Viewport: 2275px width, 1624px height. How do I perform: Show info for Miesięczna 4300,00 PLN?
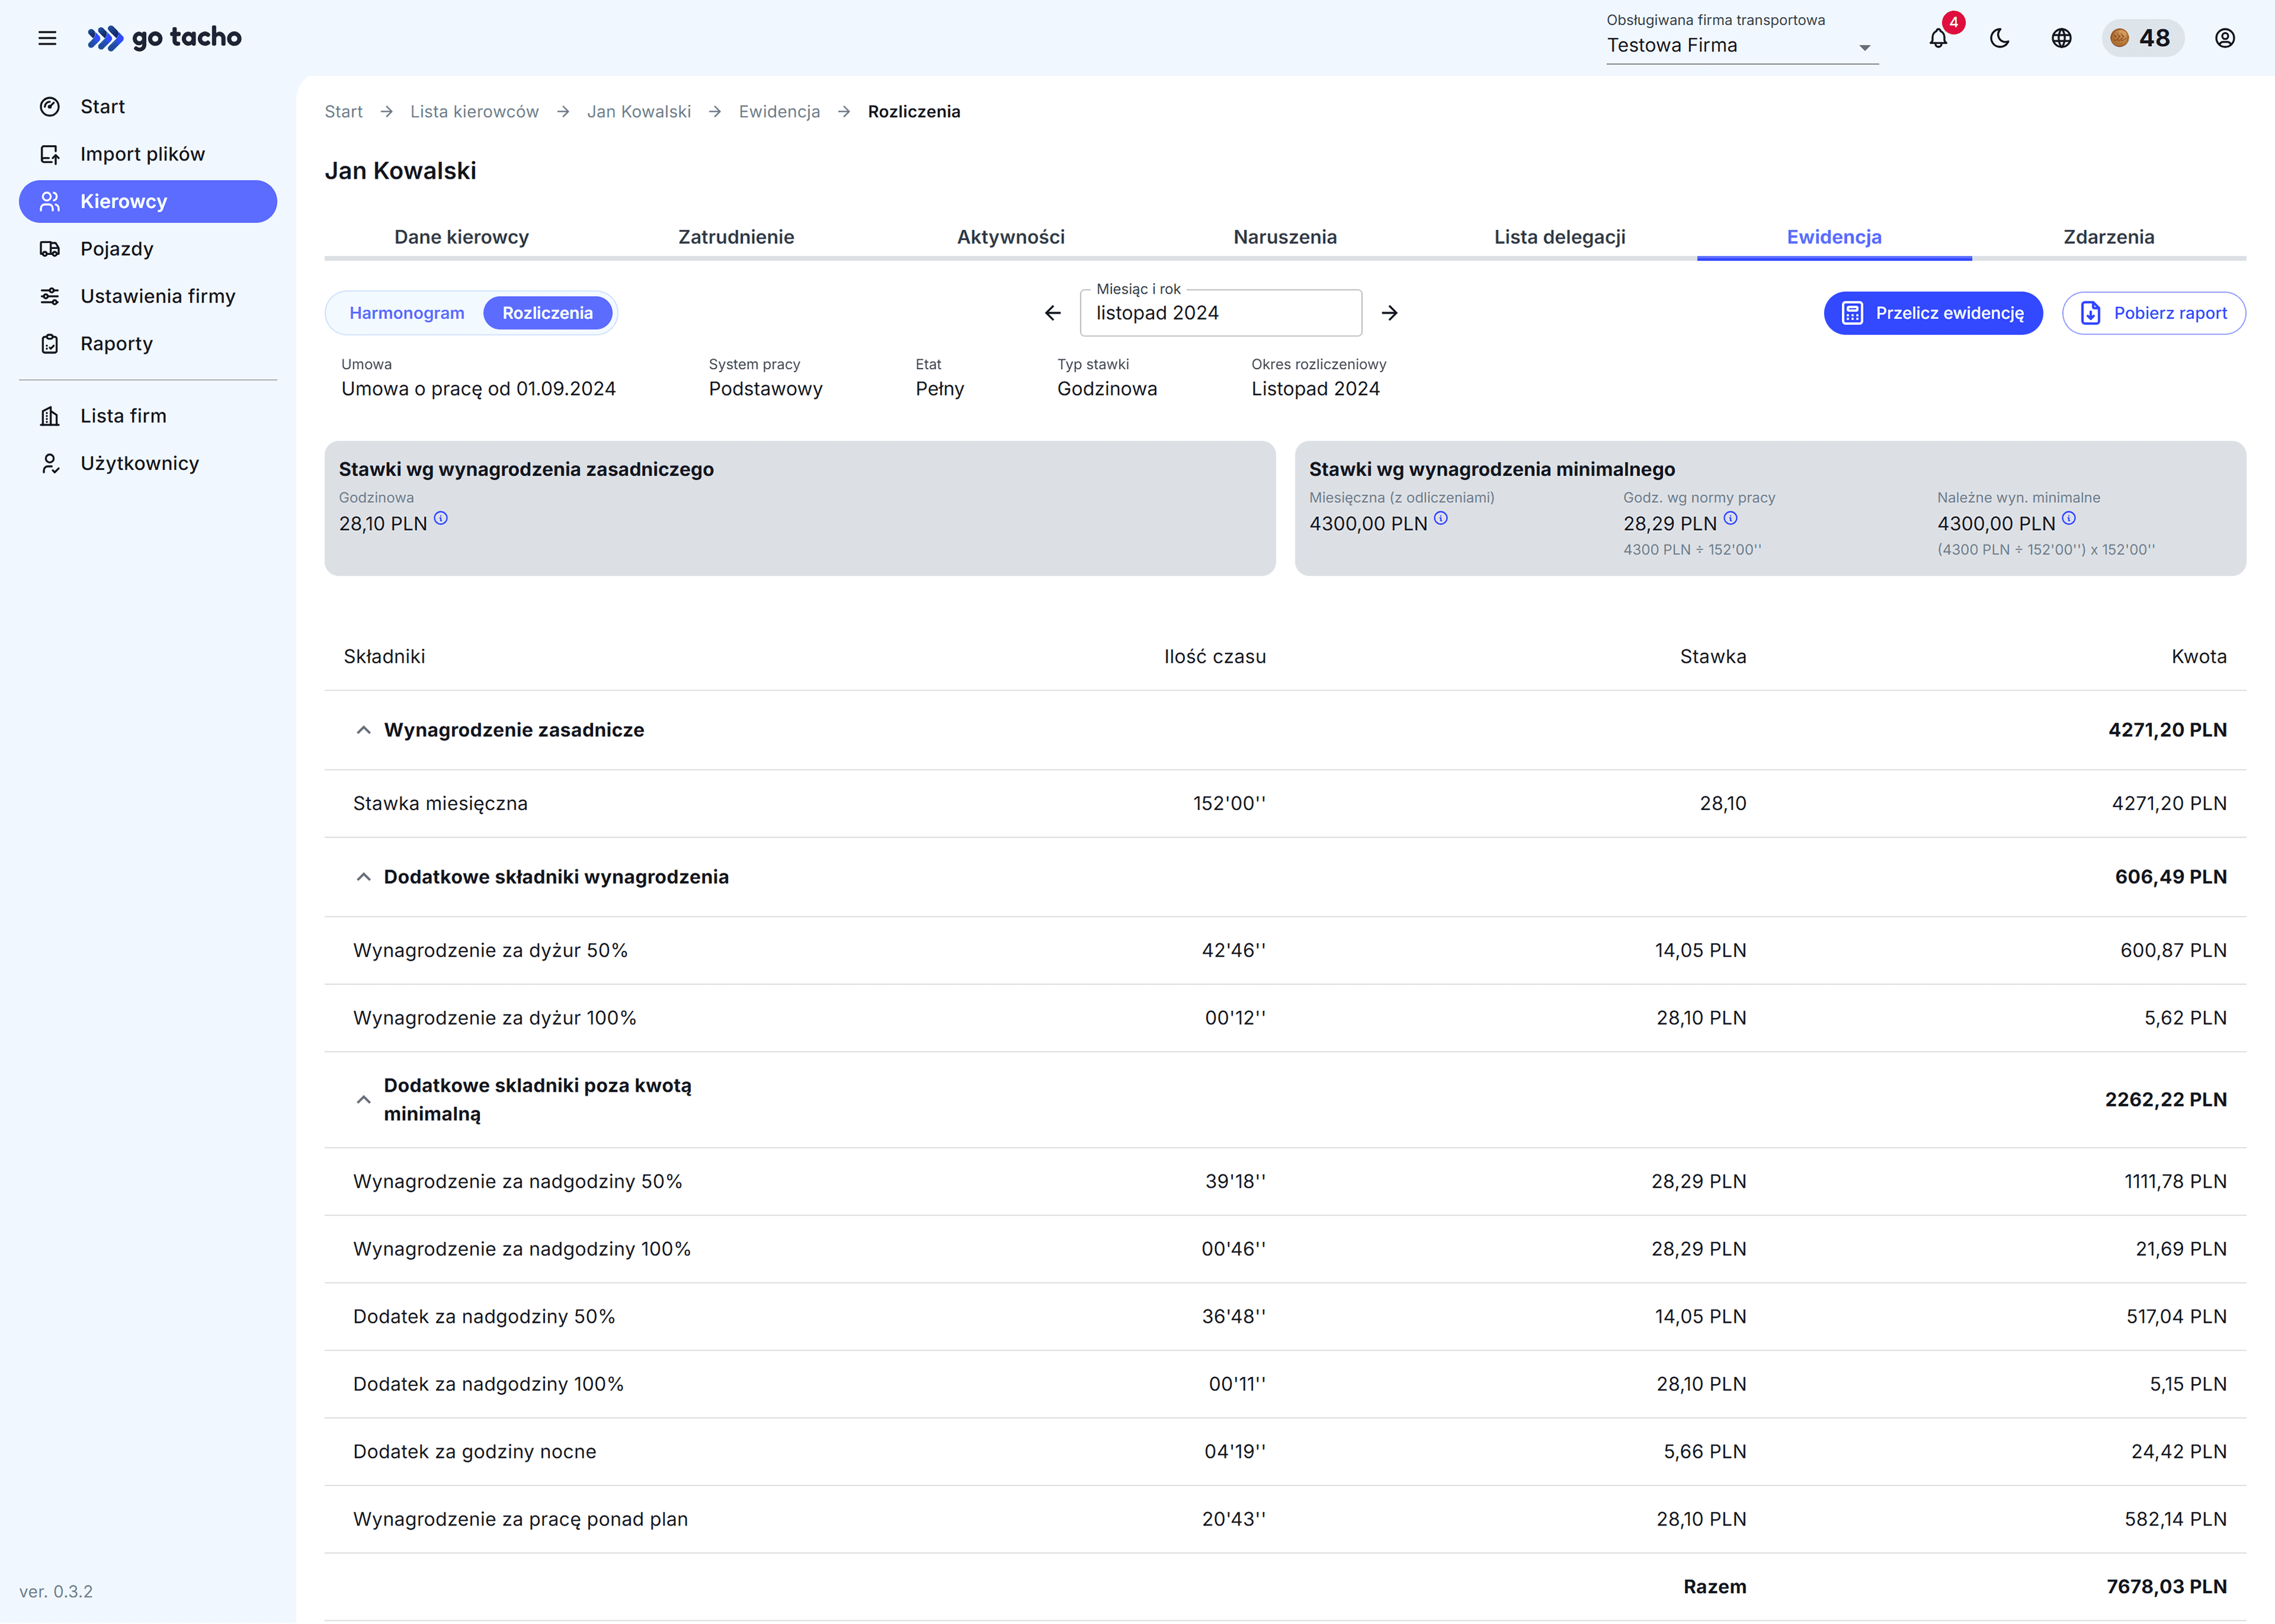1441,518
